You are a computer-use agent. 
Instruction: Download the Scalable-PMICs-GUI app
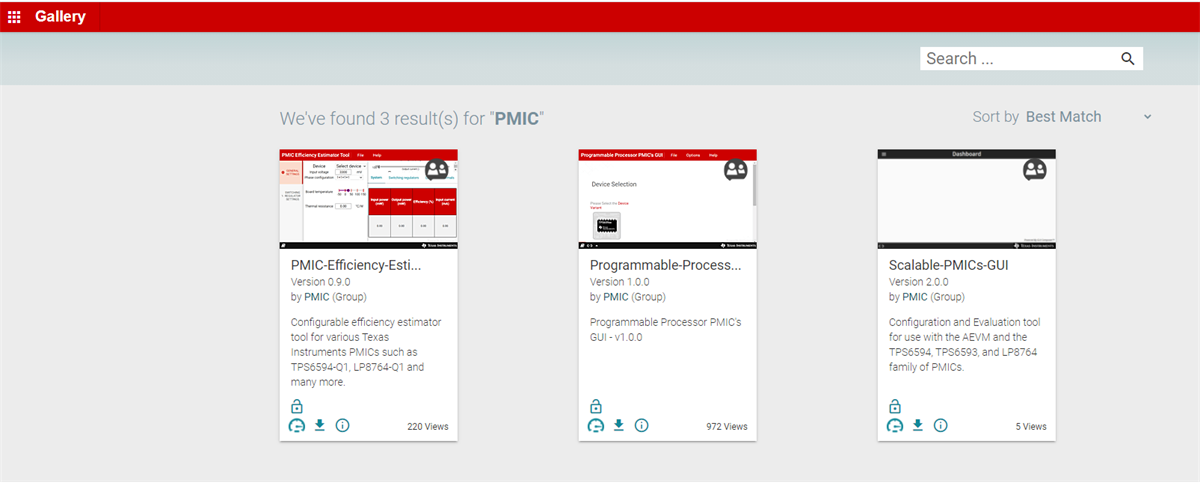[917, 425]
